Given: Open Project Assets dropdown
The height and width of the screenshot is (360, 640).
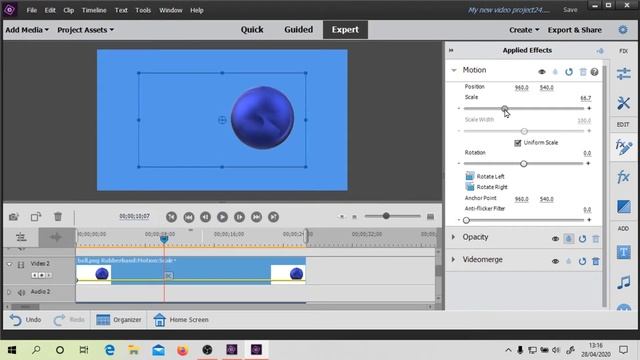Looking at the screenshot, I should [85, 30].
